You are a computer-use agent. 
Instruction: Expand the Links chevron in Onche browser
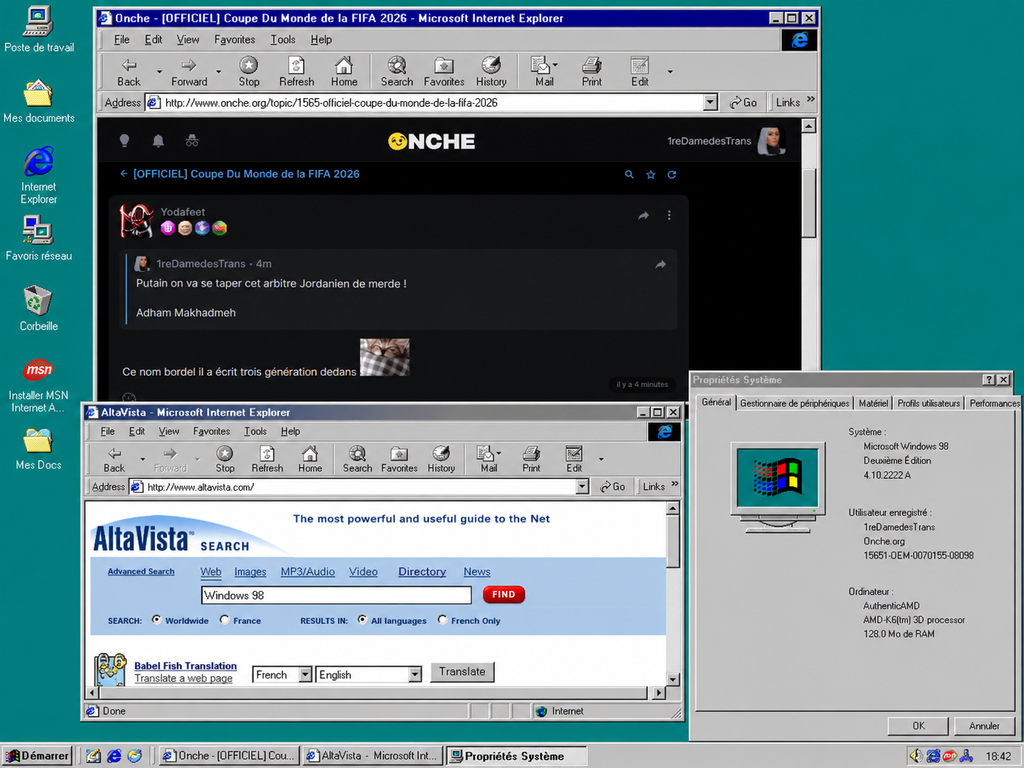pos(811,100)
